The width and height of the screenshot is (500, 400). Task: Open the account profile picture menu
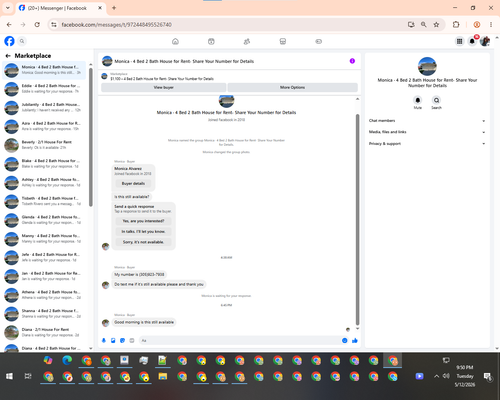[x=485, y=41]
